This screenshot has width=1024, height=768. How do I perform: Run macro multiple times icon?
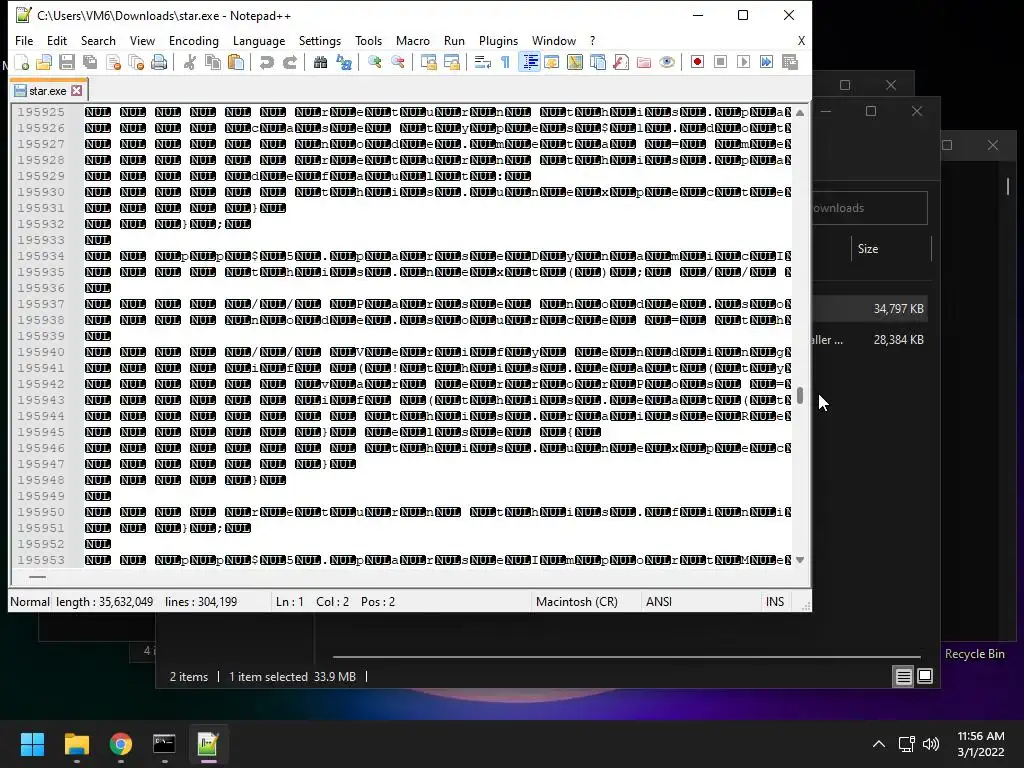coord(767,62)
